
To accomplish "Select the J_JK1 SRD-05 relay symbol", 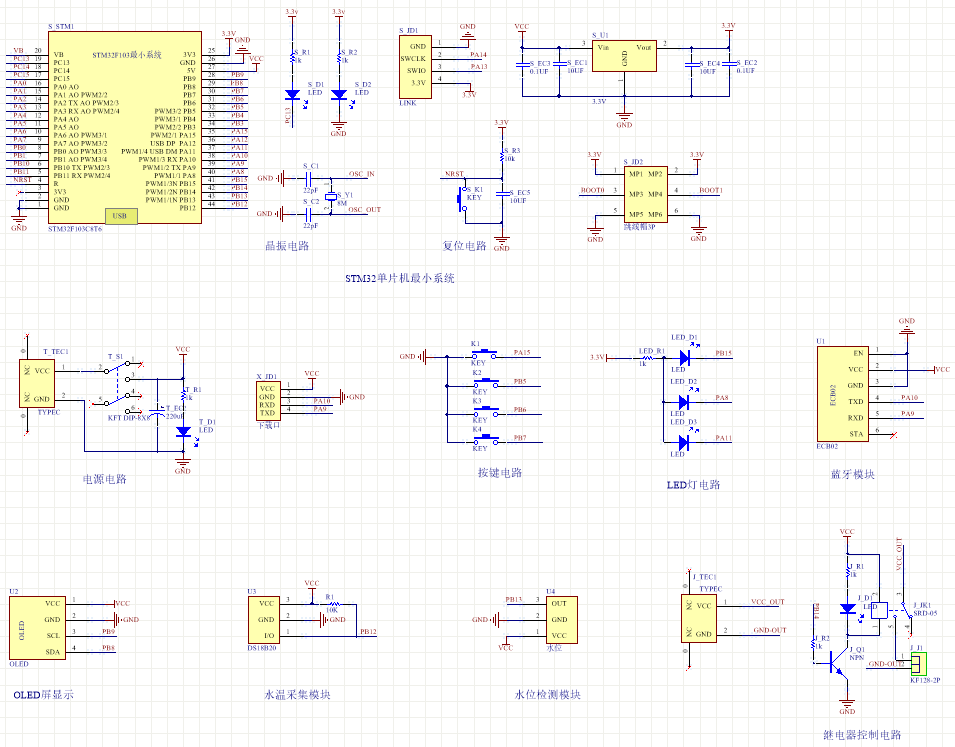I will 892,610.
